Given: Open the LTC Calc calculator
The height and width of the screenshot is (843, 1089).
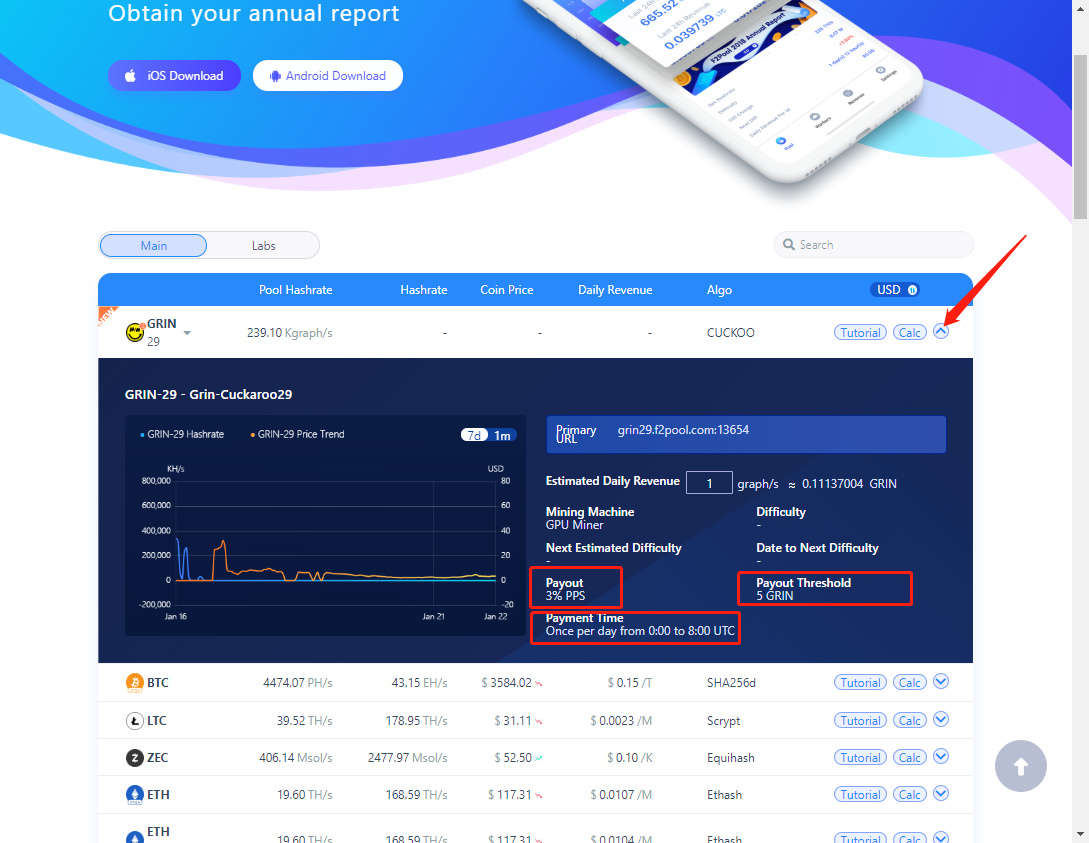Looking at the screenshot, I should 909,721.
